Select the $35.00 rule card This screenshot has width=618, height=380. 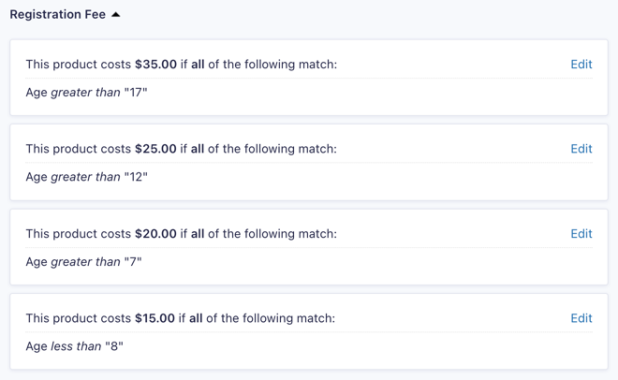309,78
